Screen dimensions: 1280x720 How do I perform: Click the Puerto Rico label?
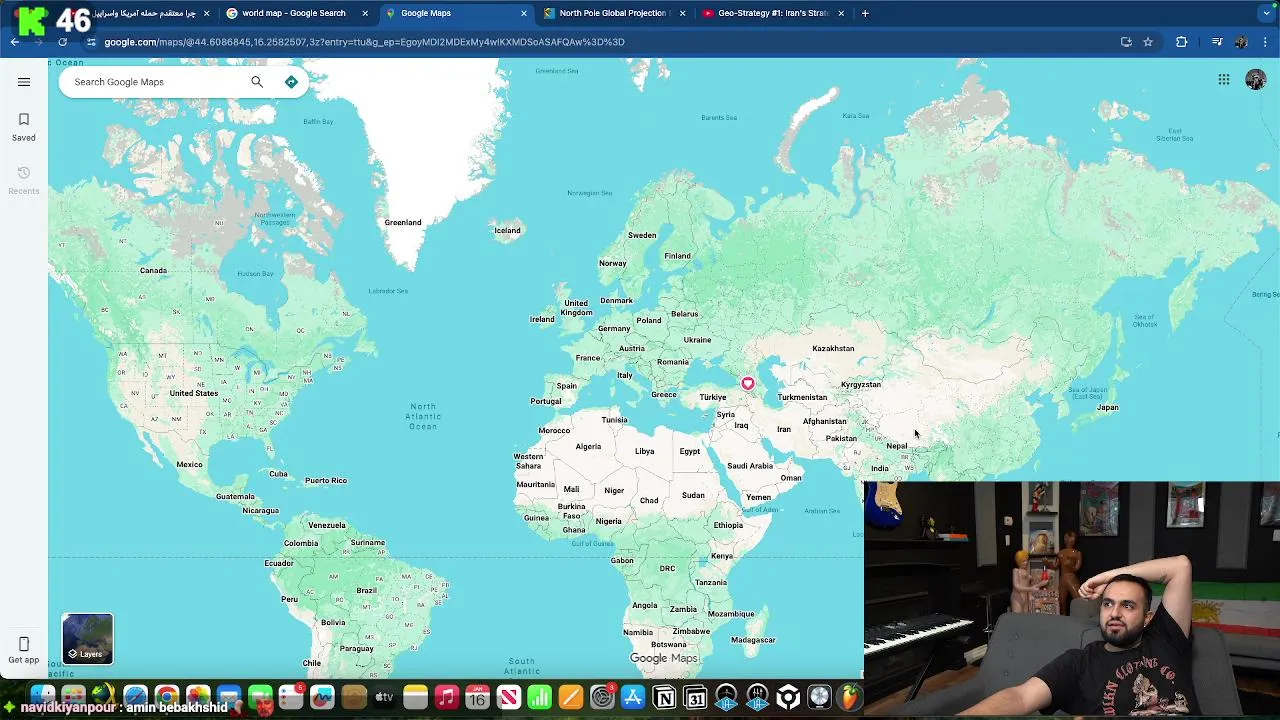(326, 480)
